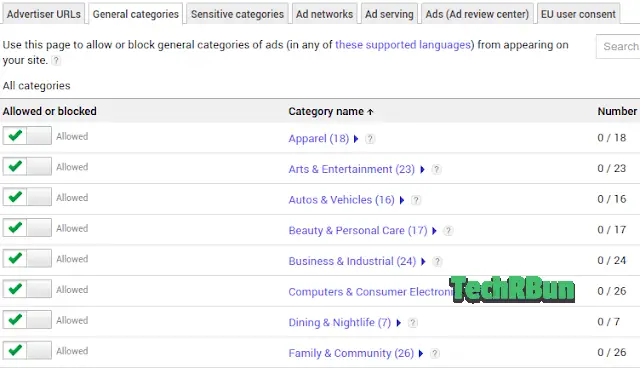Select the '0 / 17' value
Screen dimensions: 640x368
click(x=612, y=230)
